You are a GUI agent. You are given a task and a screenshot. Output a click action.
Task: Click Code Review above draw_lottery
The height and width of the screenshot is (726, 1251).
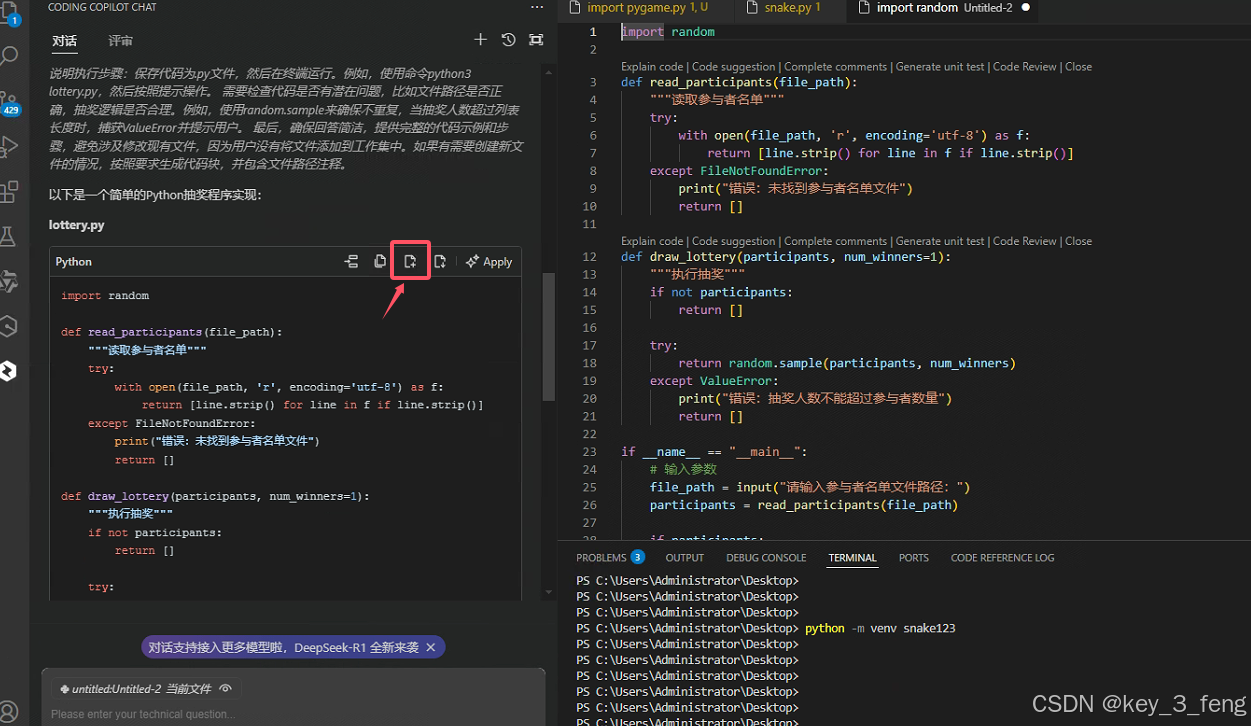pyautogui.click(x=1024, y=241)
